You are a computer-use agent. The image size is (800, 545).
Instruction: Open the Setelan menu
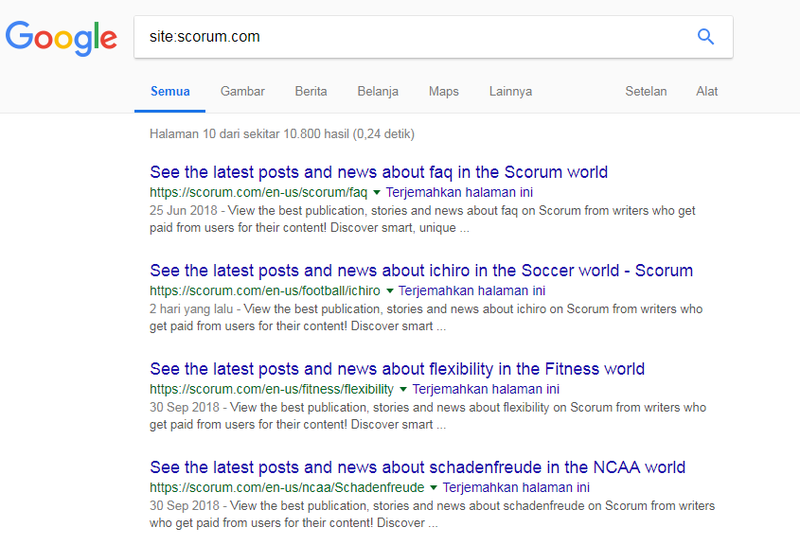(x=646, y=91)
